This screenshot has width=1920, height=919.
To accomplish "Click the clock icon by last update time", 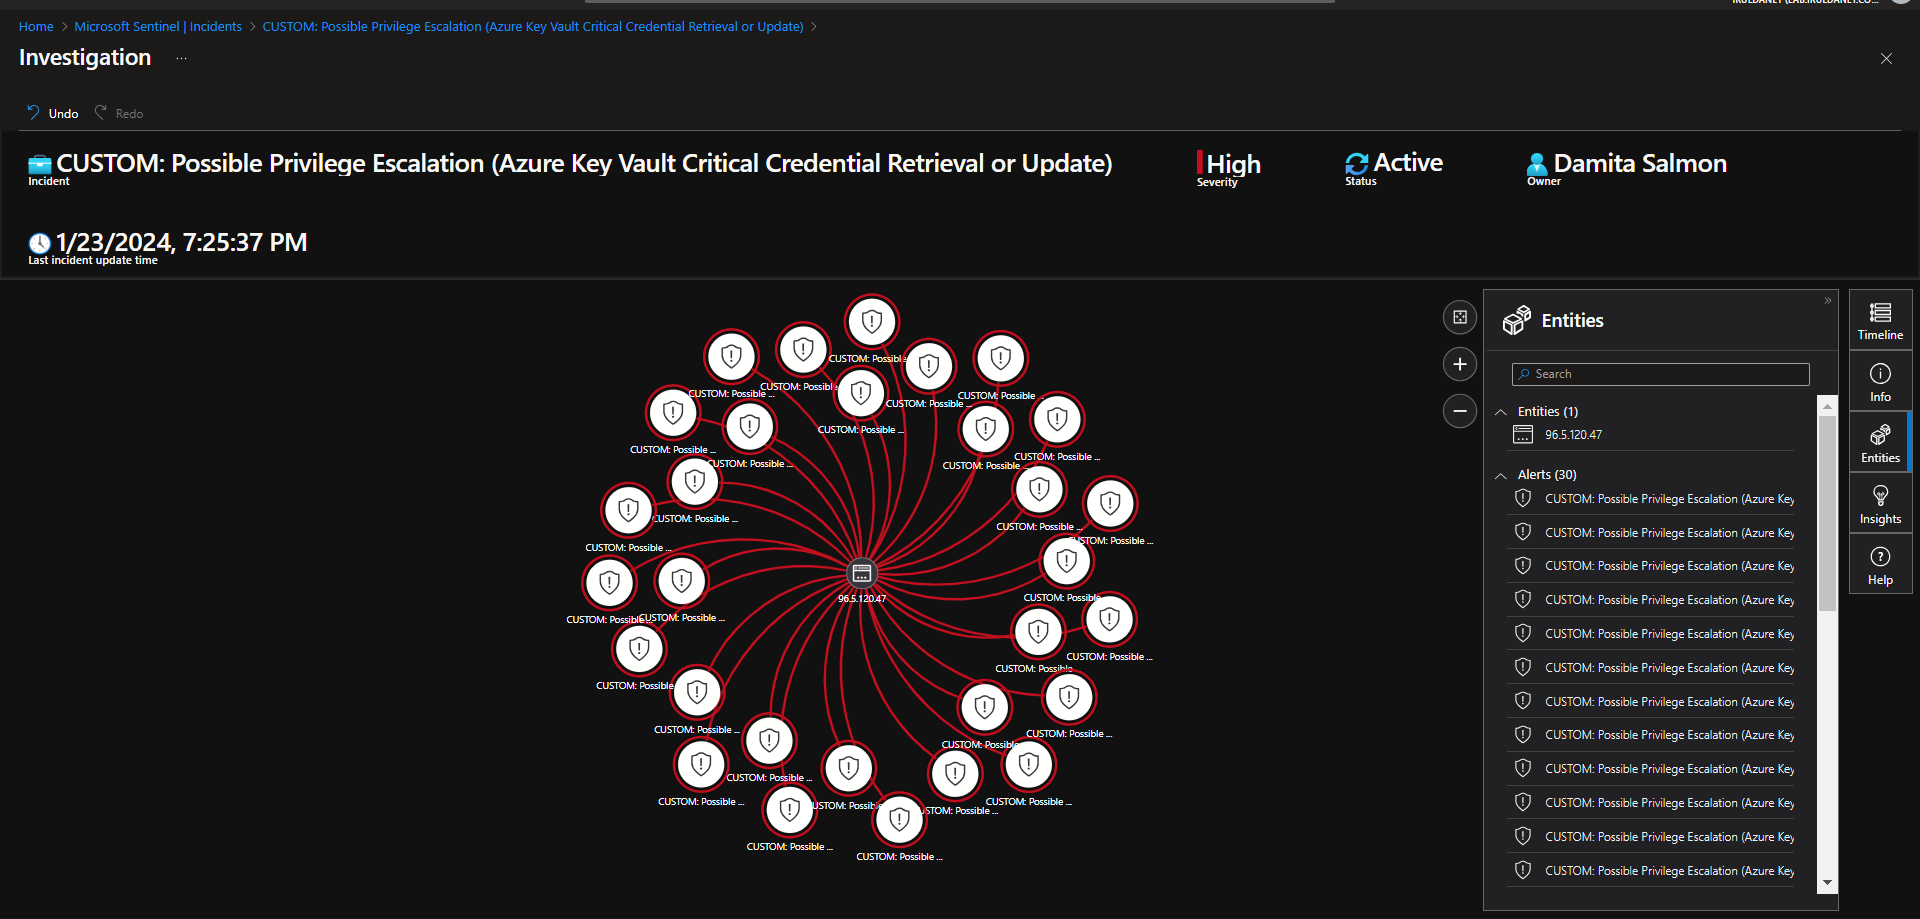I will point(40,243).
